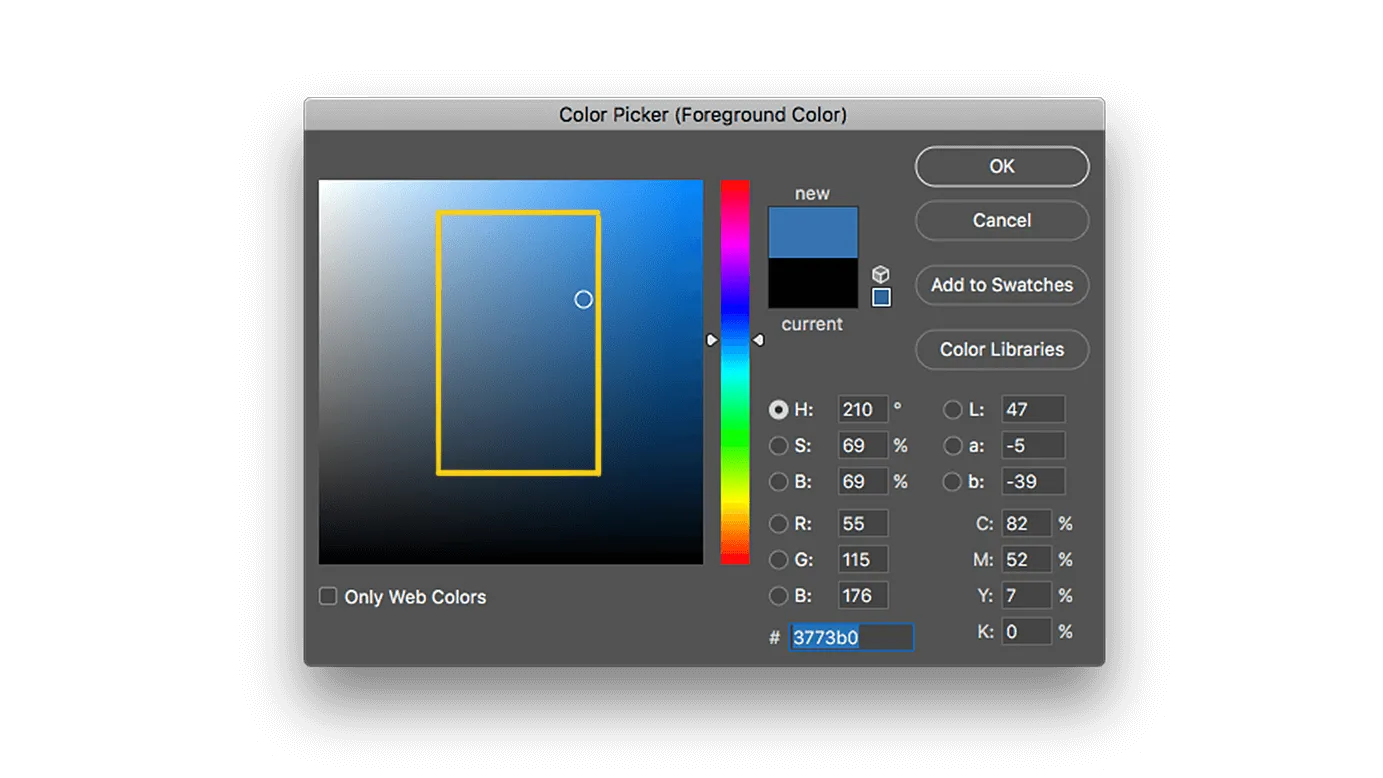The image size is (1383, 778).
Task: Enable the Only Web Colors checkbox
Action: [x=327, y=596]
